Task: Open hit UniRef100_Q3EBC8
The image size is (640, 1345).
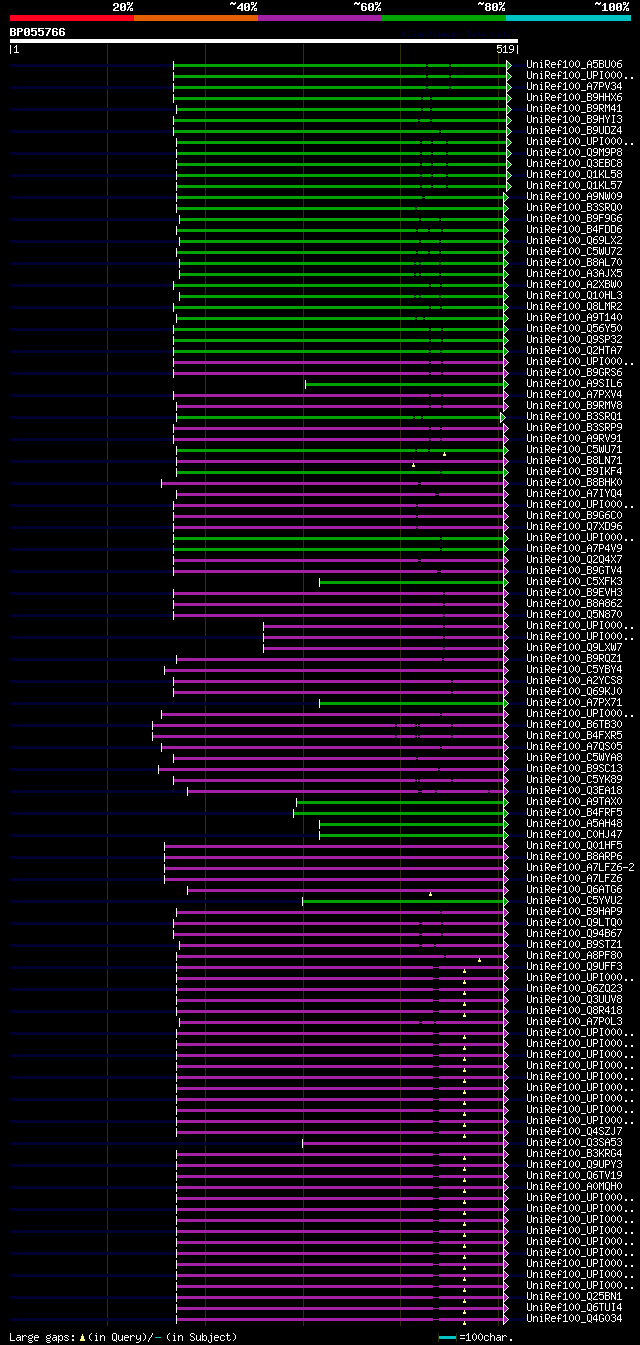Action: pos(574,163)
